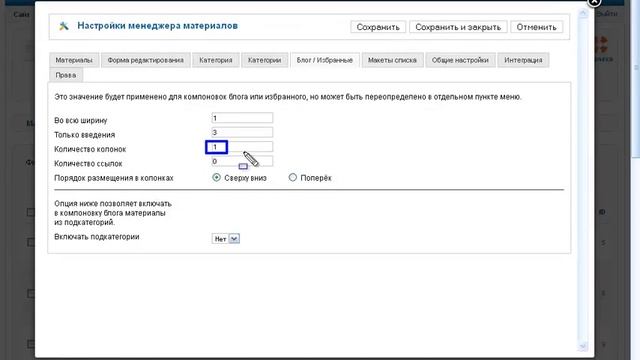Viewport: 640px width, 360px height.
Task: Open the Категория tab
Action: (216, 60)
